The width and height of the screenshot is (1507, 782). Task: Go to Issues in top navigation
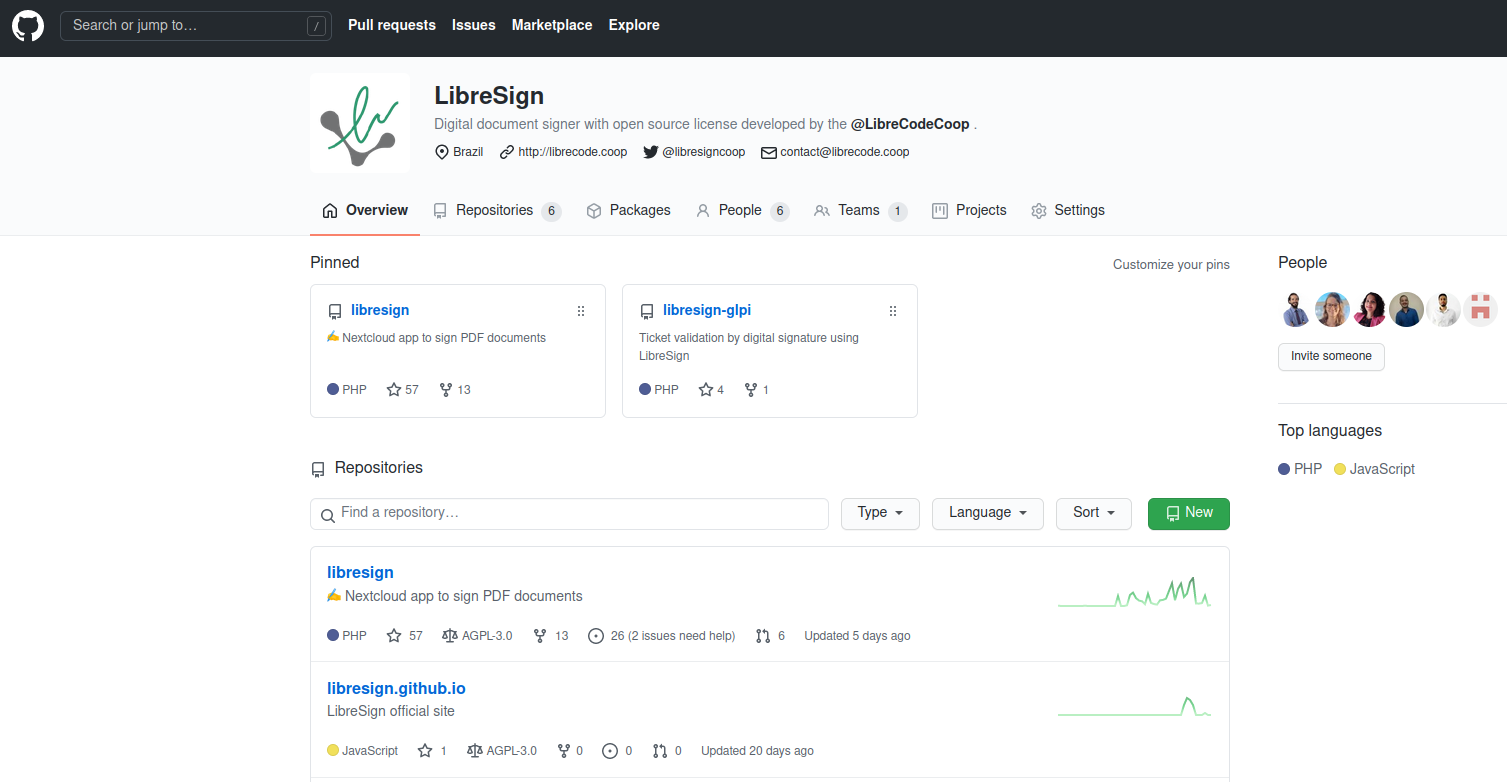coord(474,25)
